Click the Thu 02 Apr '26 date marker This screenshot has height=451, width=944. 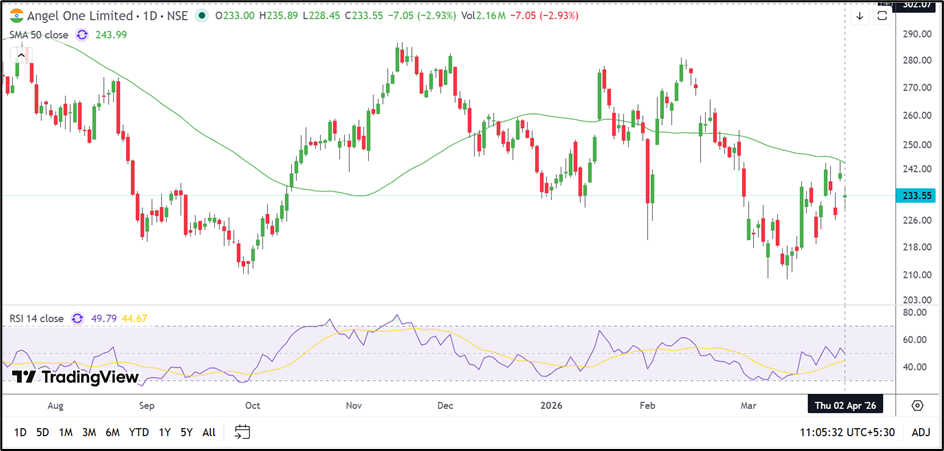846,406
